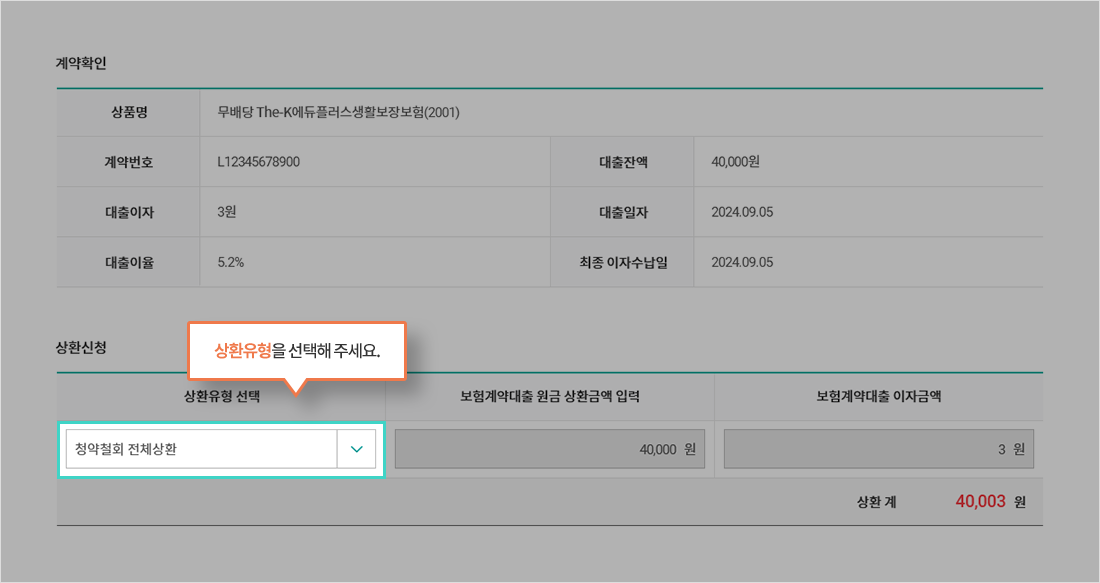Image resolution: width=1100 pixels, height=583 pixels.
Task: Click the 대출이율 value 5.2%
Action: point(231,262)
